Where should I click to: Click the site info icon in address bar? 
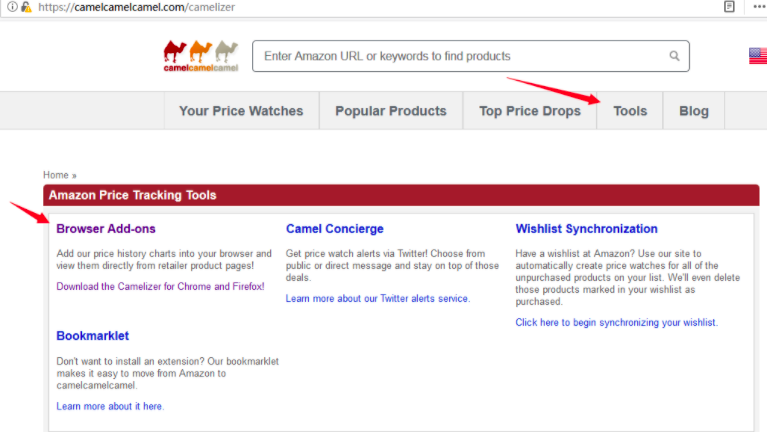(12, 7)
